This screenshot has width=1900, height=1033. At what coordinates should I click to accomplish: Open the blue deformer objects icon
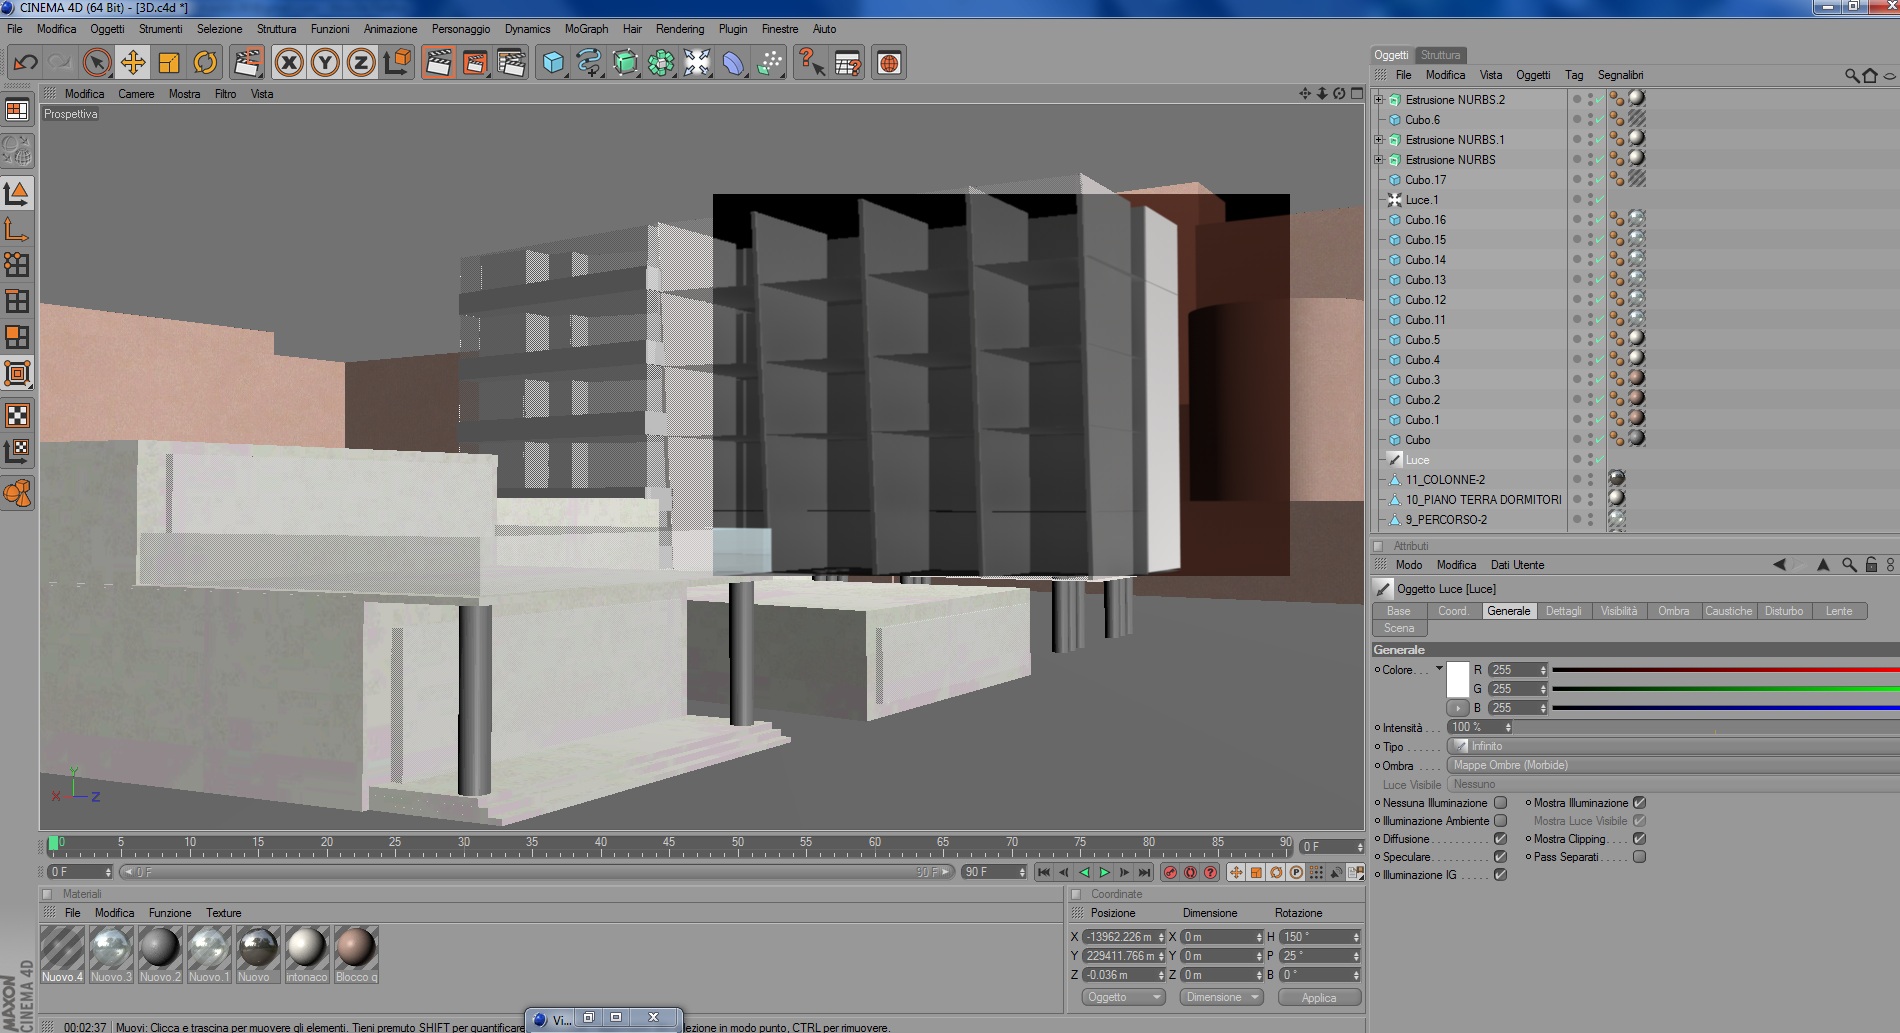(x=733, y=63)
